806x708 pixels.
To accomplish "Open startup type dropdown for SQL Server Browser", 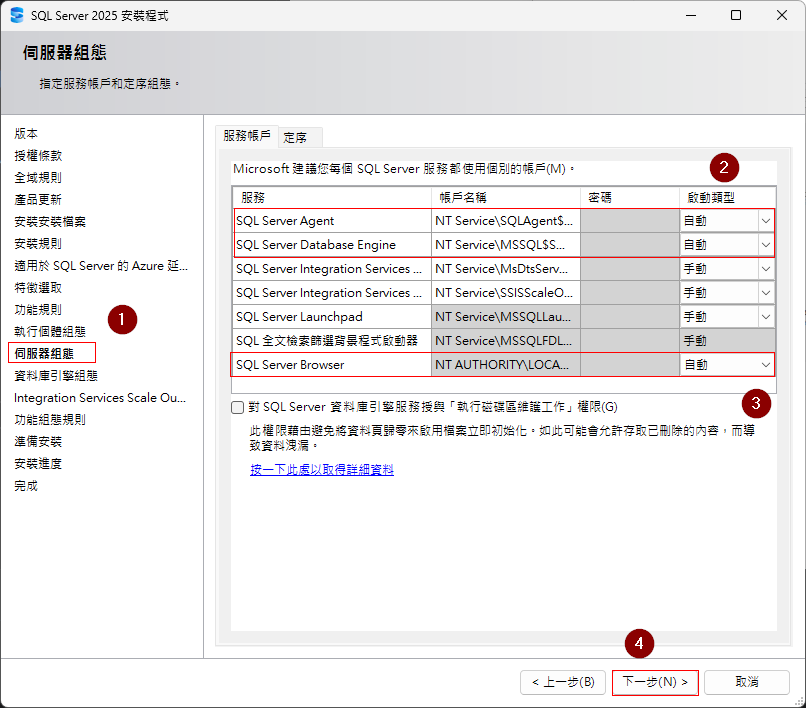I will (766, 365).
